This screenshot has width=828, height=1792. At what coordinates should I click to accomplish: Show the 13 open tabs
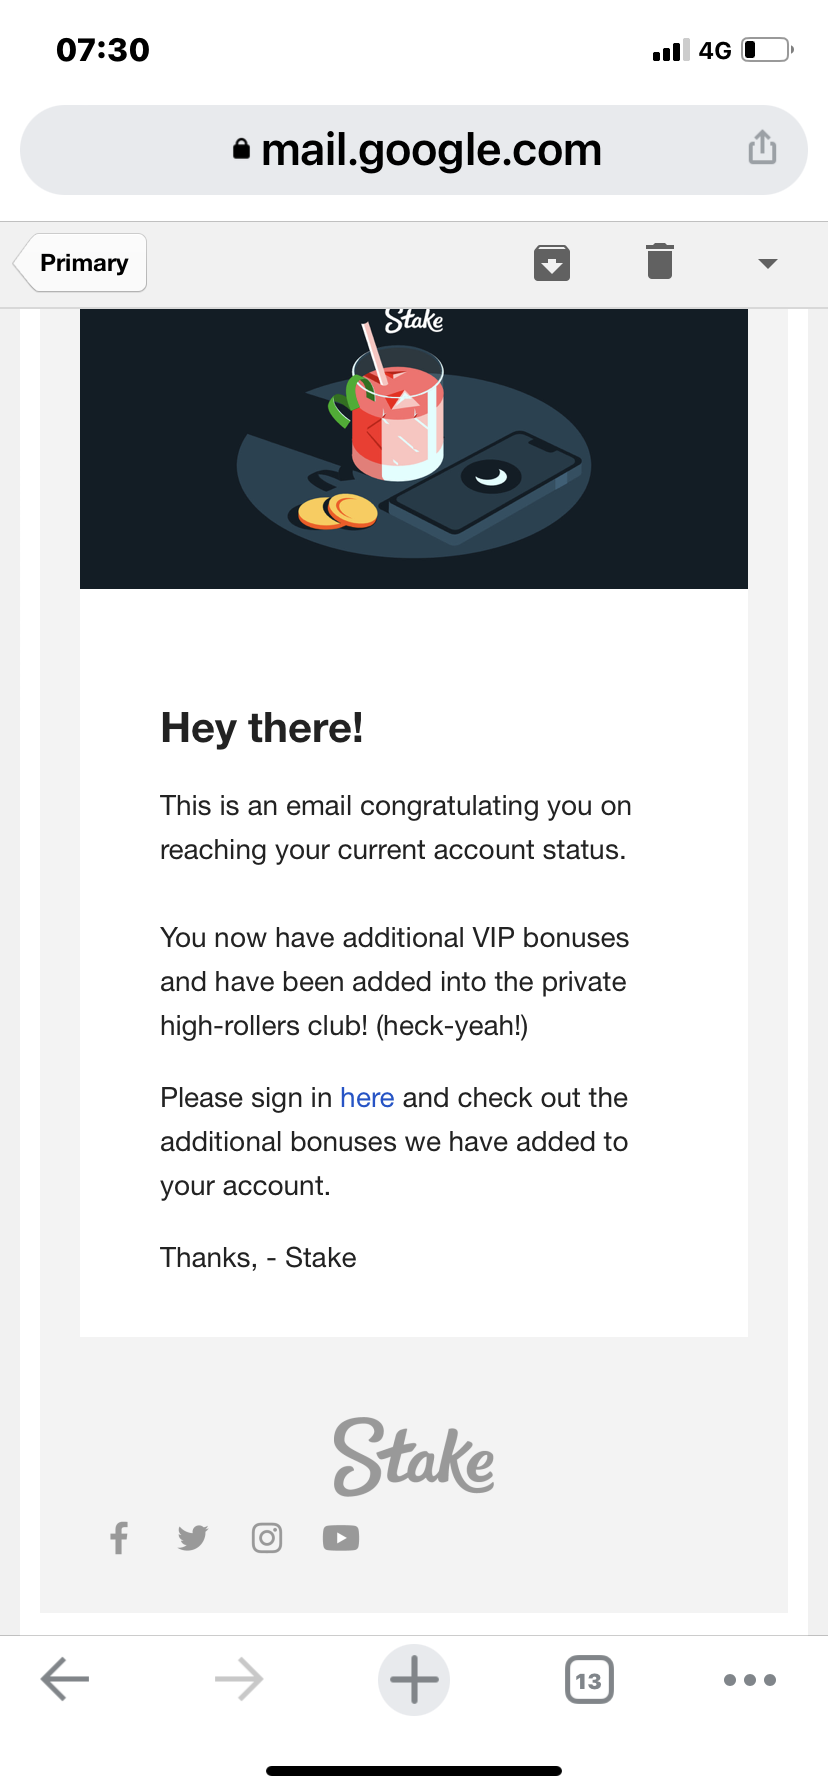(x=589, y=1680)
